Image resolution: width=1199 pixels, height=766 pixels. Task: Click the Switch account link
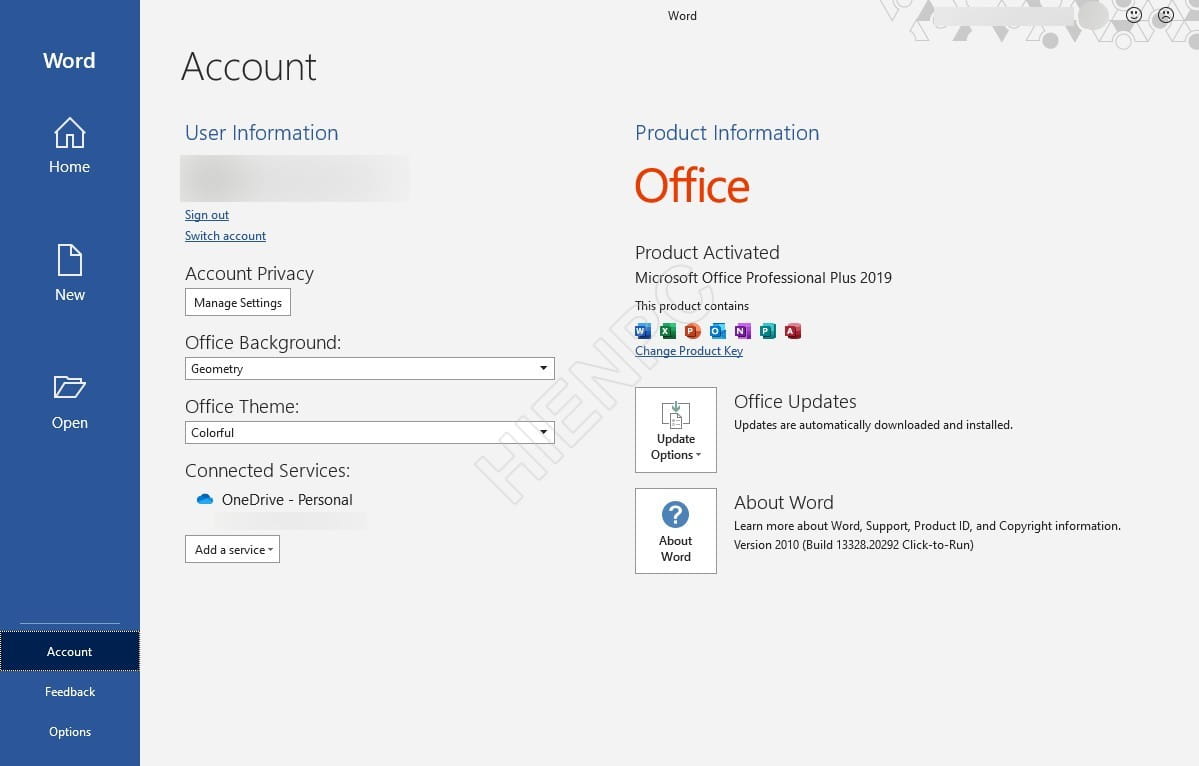(x=225, y=236)
